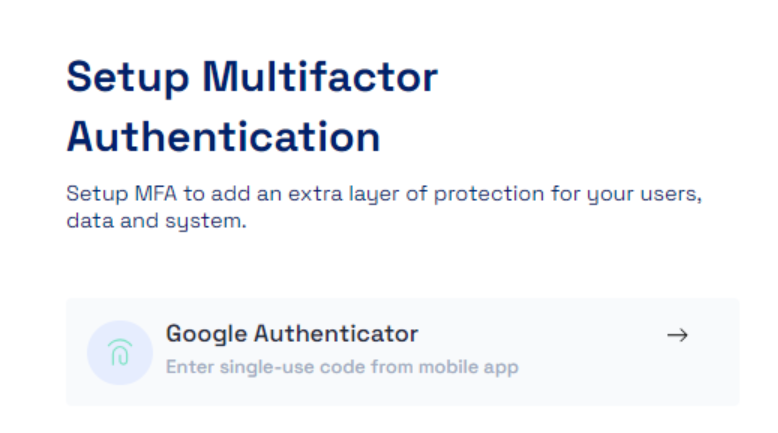Click the fingerprint icon for Google Authenticator
The image size is (778, 433).
(x=119, y=352)
